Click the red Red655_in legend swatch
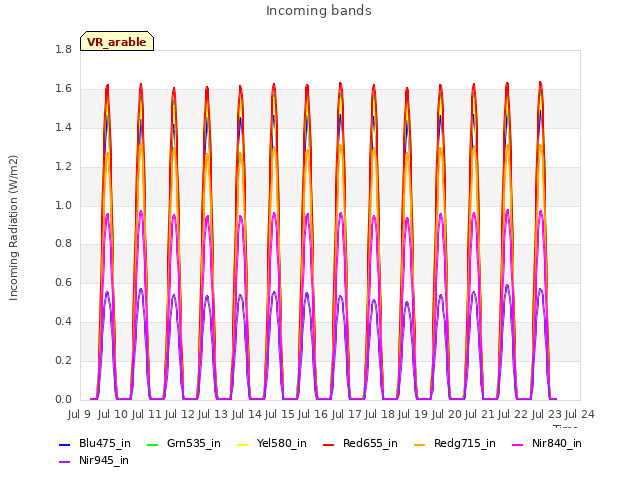Image resolution: width=640 pixels, height=480 pixels. coord(329,444)
